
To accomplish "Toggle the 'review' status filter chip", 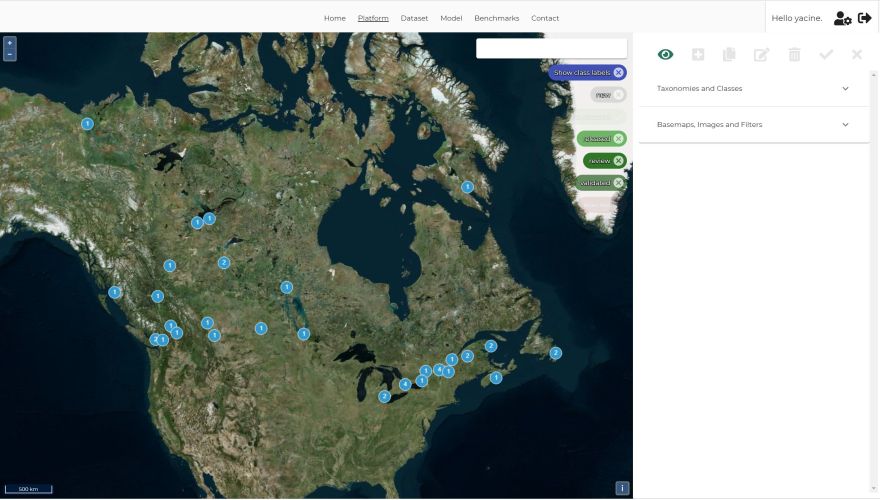I will pyautogui.click(x=604, y=161).
